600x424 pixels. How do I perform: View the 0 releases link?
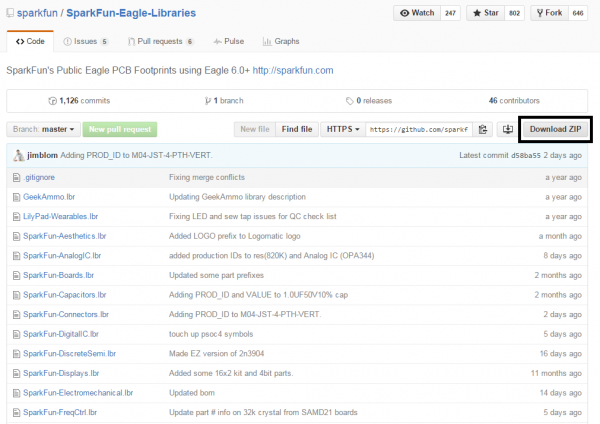pos(369,101)
